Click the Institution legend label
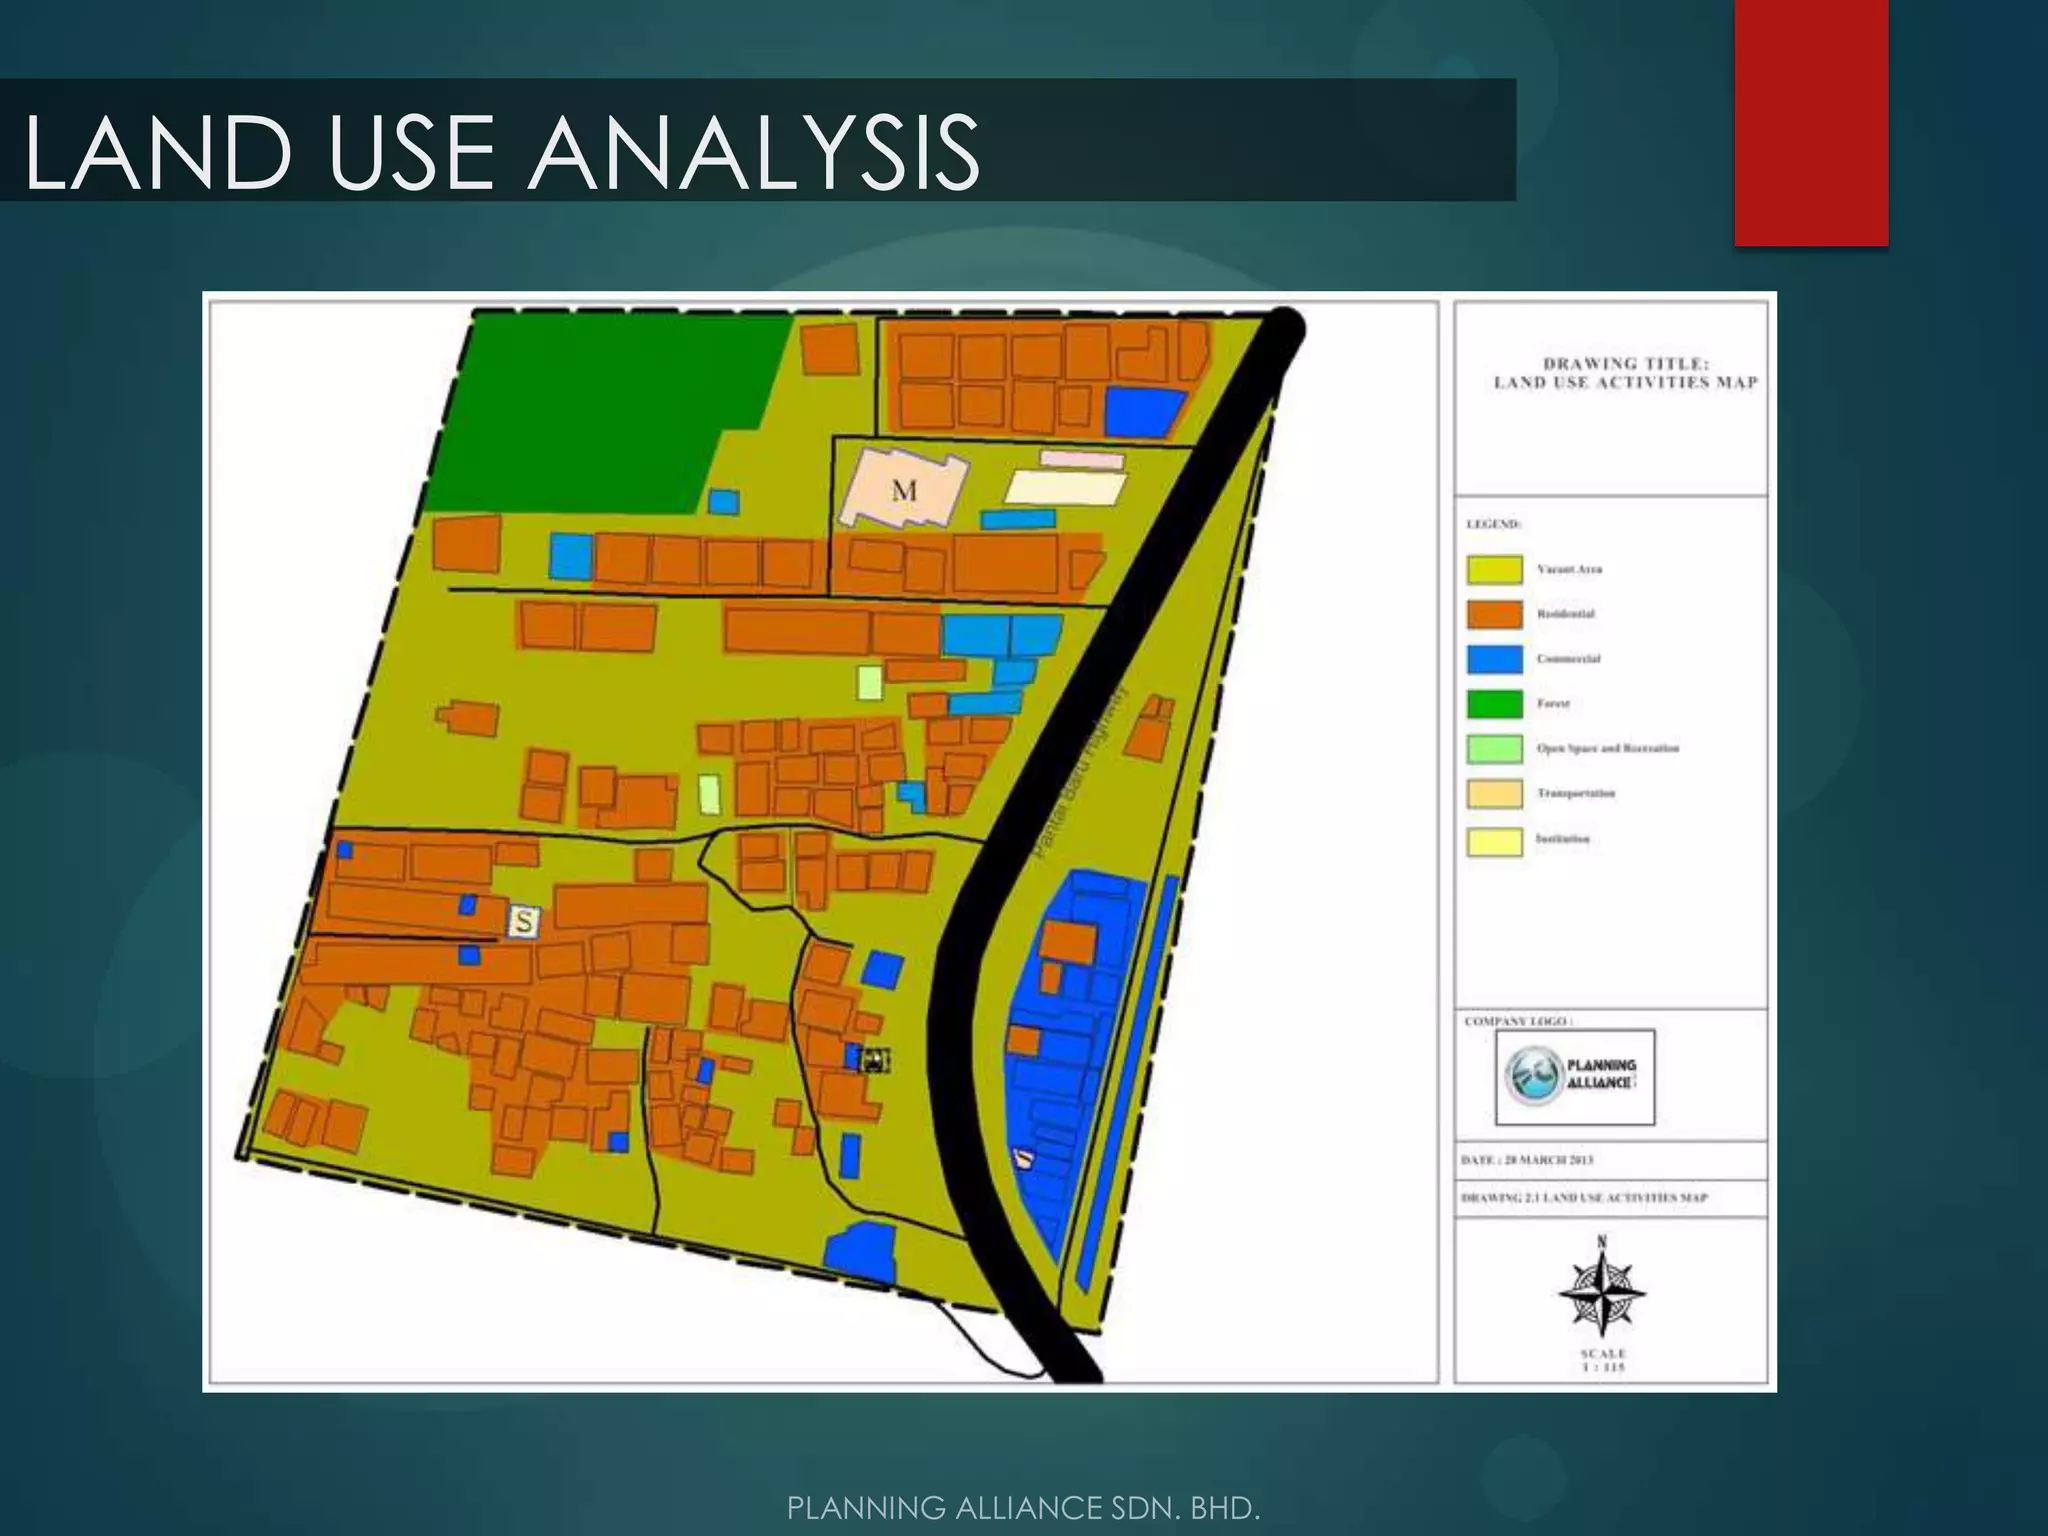The height and width of the screenshot is (1536, 2048). coord(1562,839)
